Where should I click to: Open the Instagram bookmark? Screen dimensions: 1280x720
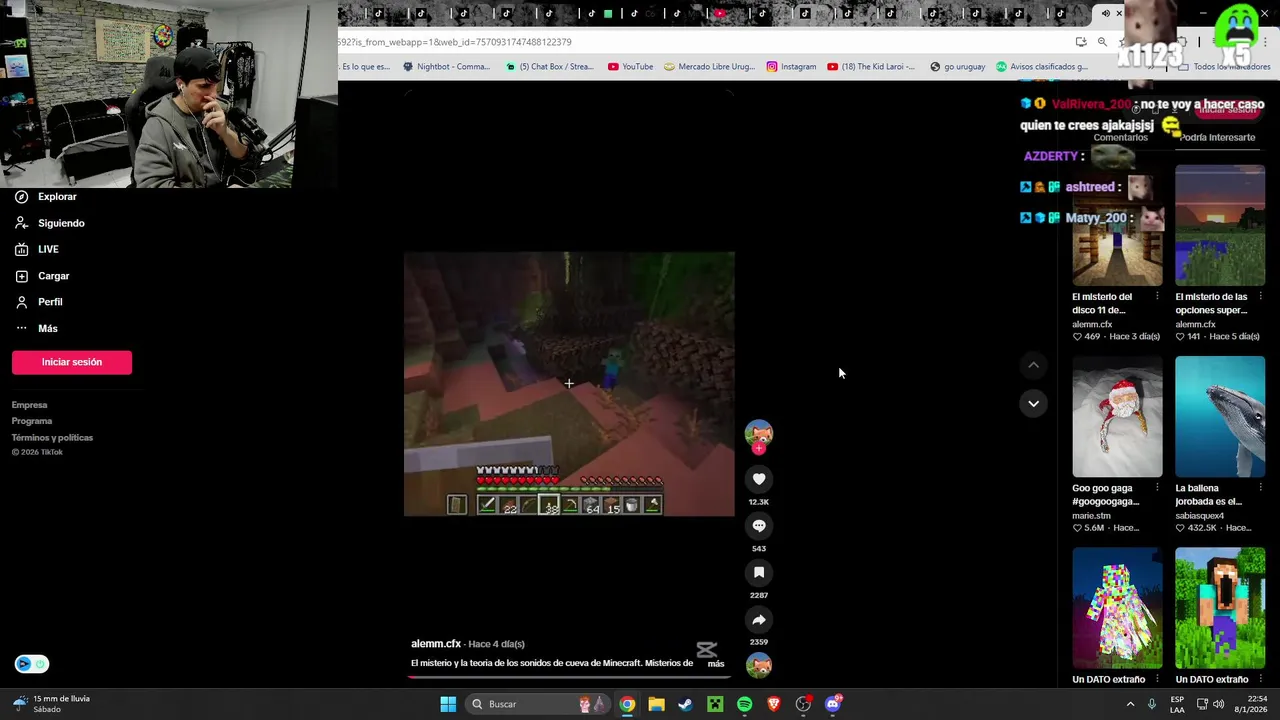(x=791, y=67)
